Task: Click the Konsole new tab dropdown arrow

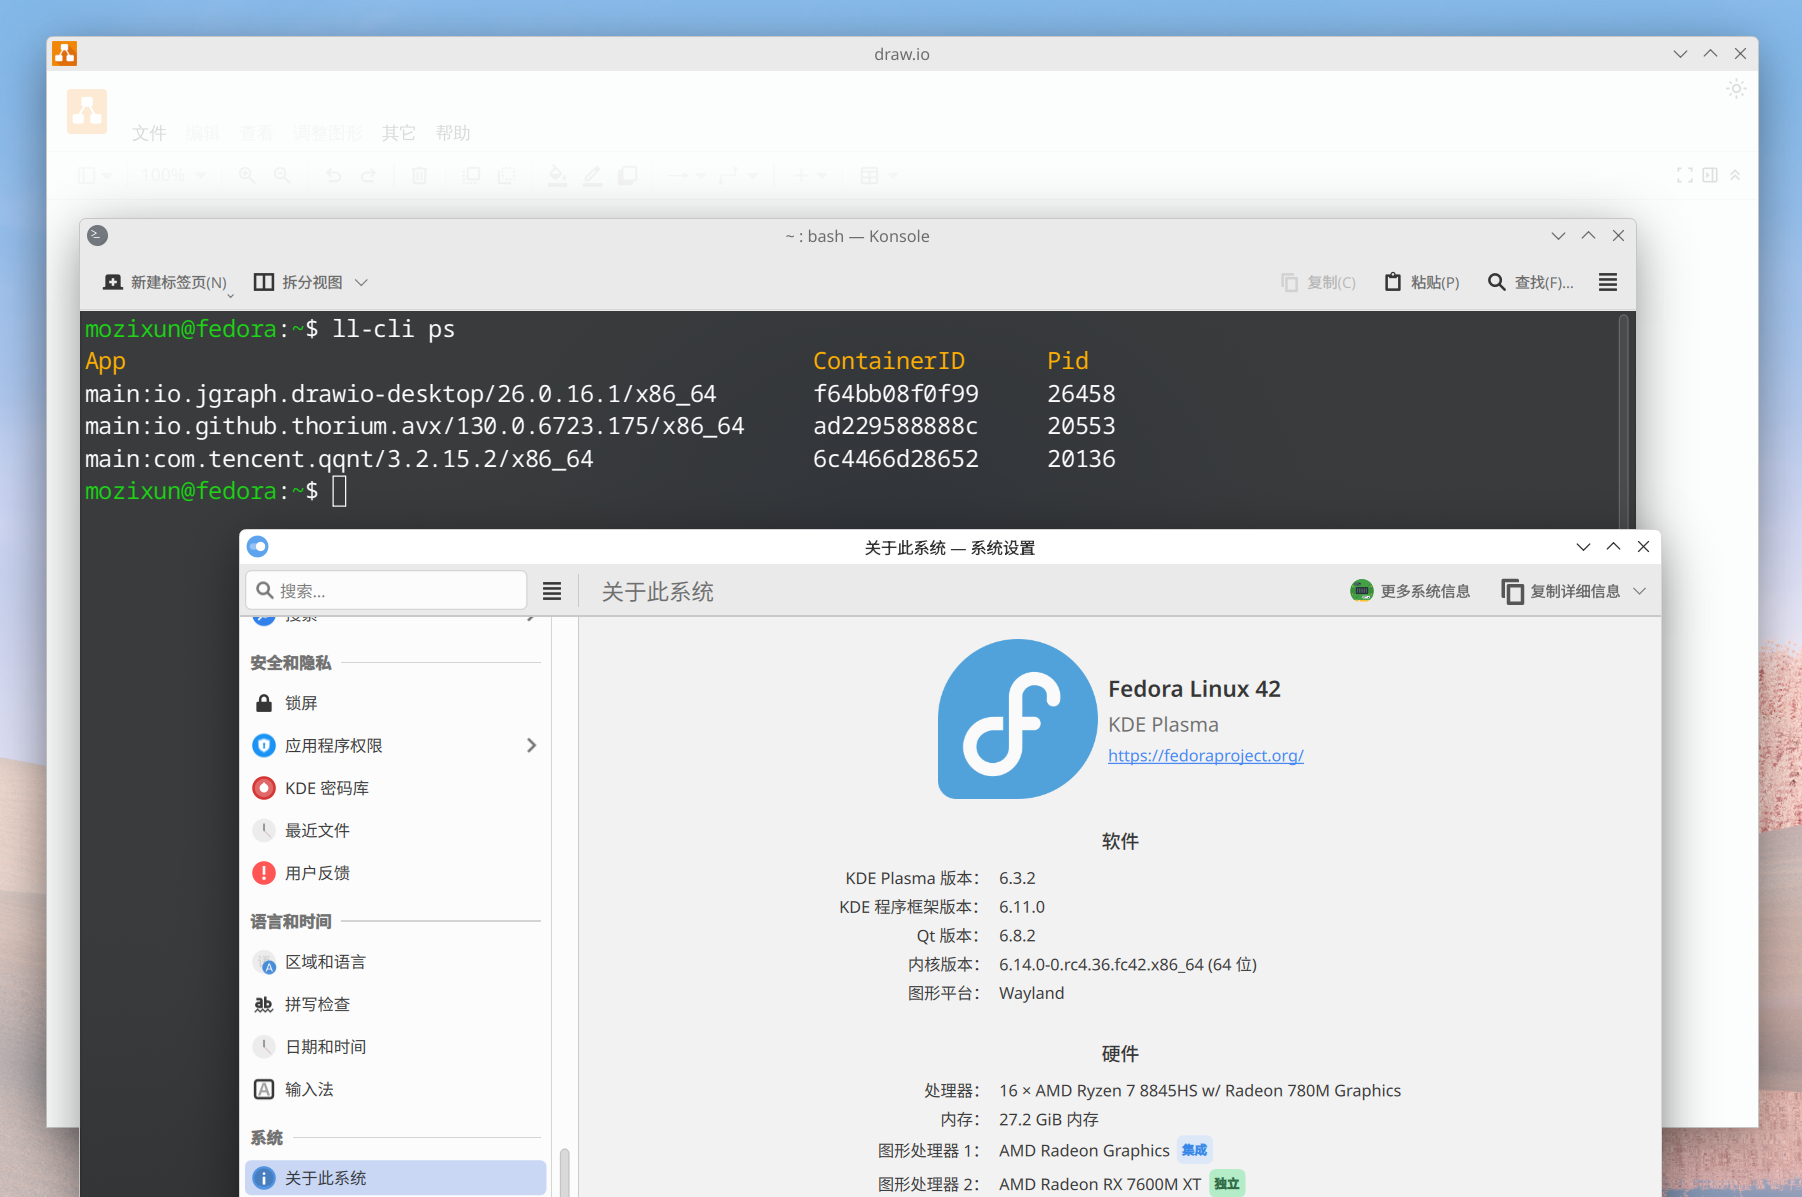Action: [x=230, y=295]
